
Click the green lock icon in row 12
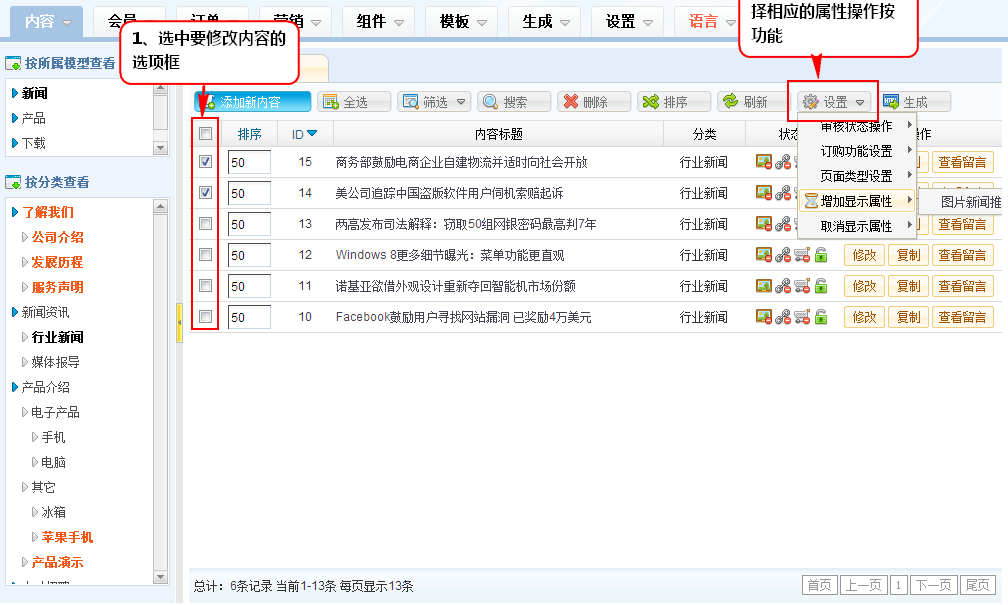tap(821, 255)
